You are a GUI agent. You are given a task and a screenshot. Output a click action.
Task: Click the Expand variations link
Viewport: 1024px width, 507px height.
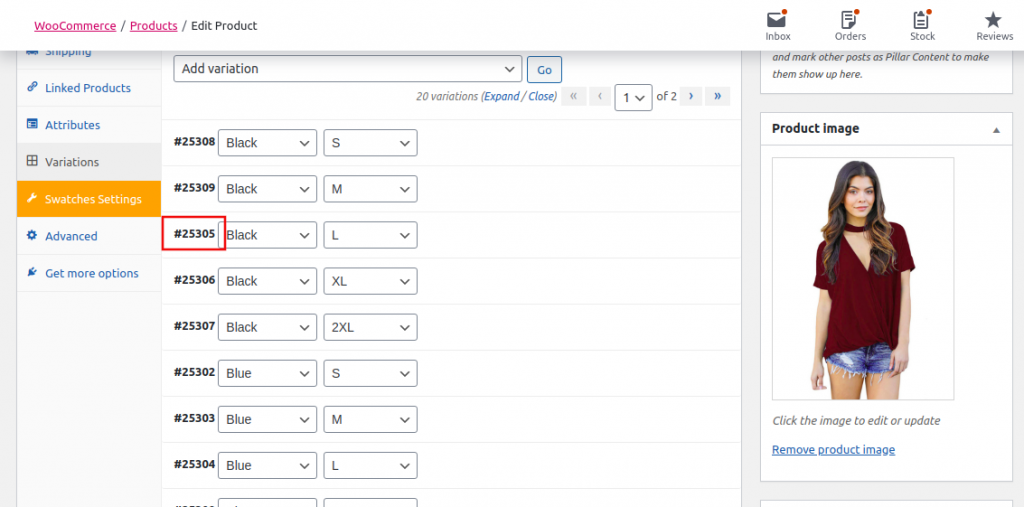click(502, 96)
